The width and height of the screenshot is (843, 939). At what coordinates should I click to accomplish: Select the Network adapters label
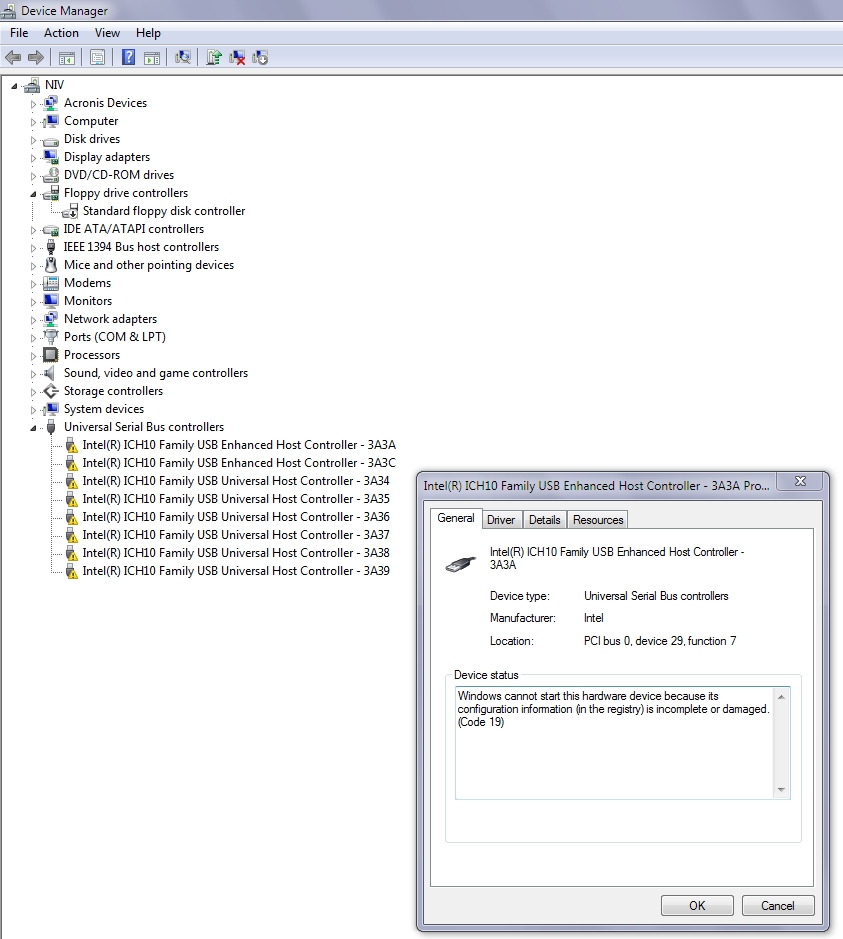[110, 319]
